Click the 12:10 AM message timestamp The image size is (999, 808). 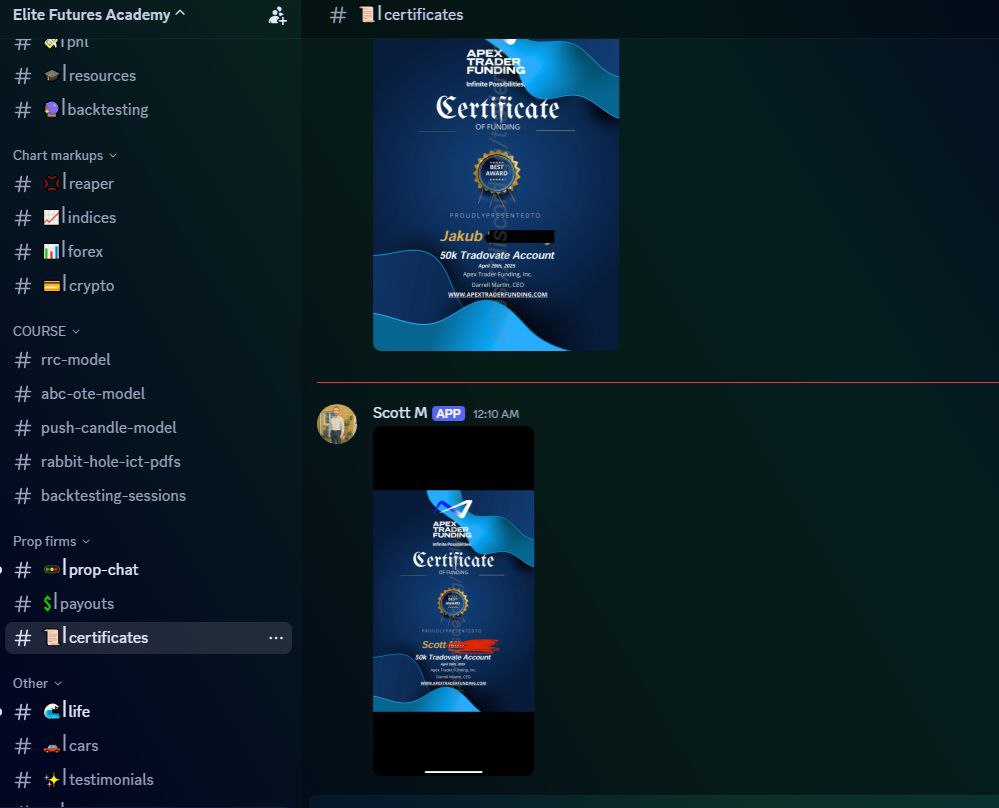pyautogui.click(x=496, y=414)
